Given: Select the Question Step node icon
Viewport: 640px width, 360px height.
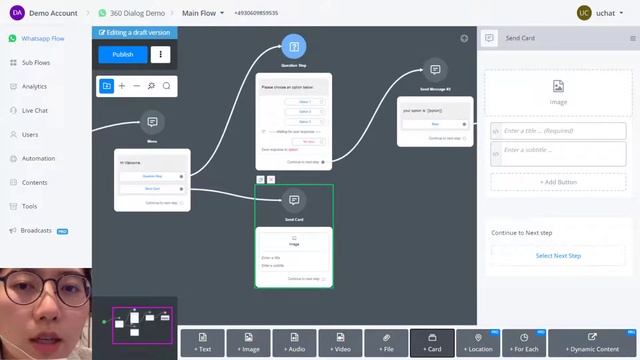Looking at the screenshot, I should (294, 47).
